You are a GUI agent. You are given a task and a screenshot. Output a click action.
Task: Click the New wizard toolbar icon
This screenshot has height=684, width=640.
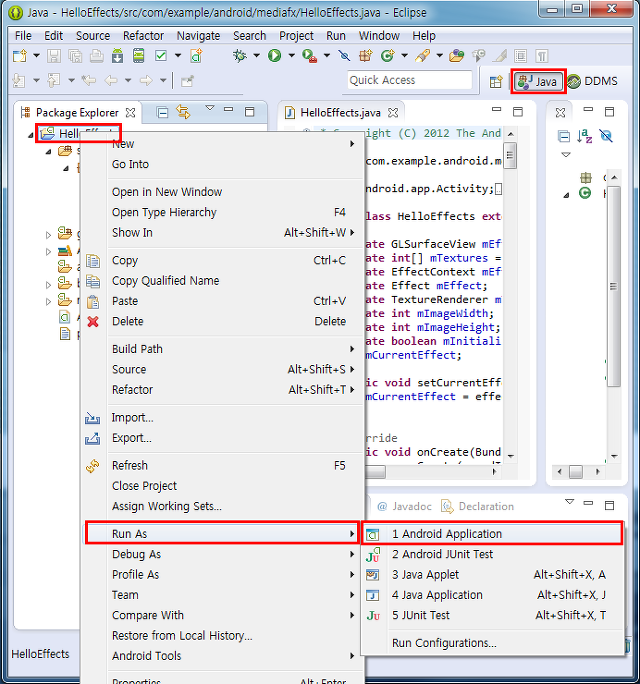[x=19, y=56]
